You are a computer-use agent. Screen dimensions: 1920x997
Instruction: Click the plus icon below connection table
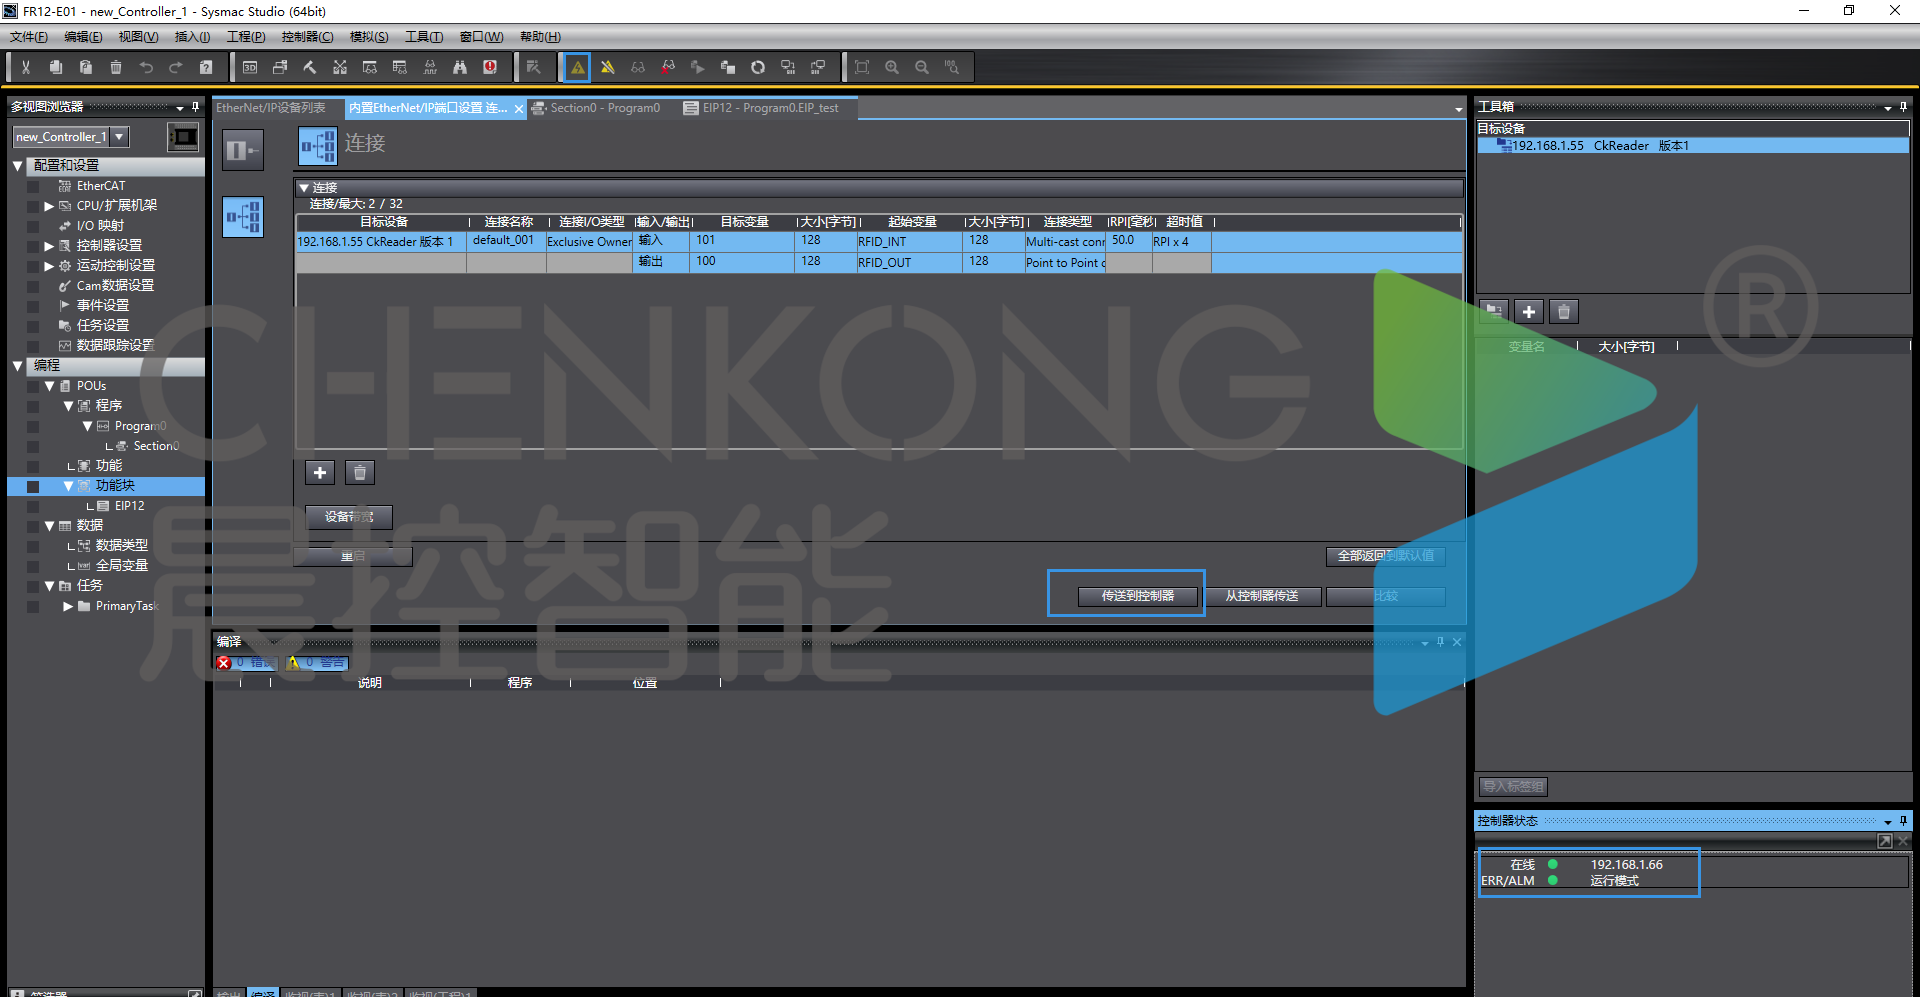(x=320, y=473)
